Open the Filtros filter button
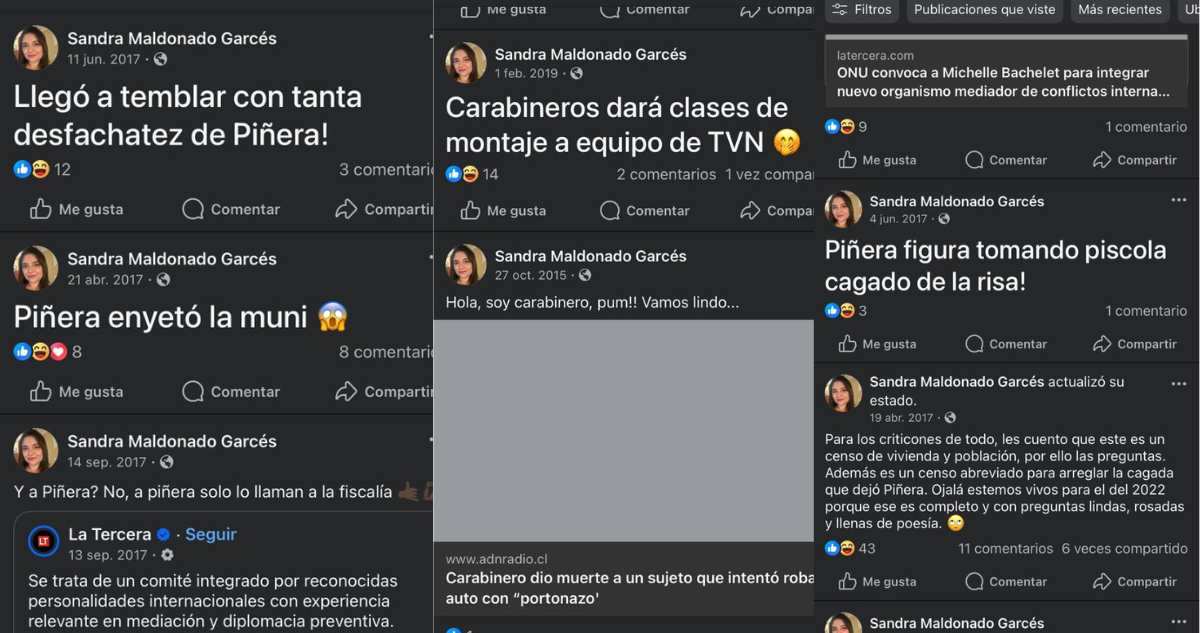This screenshot has height=633, width=1200. point(861,10)
